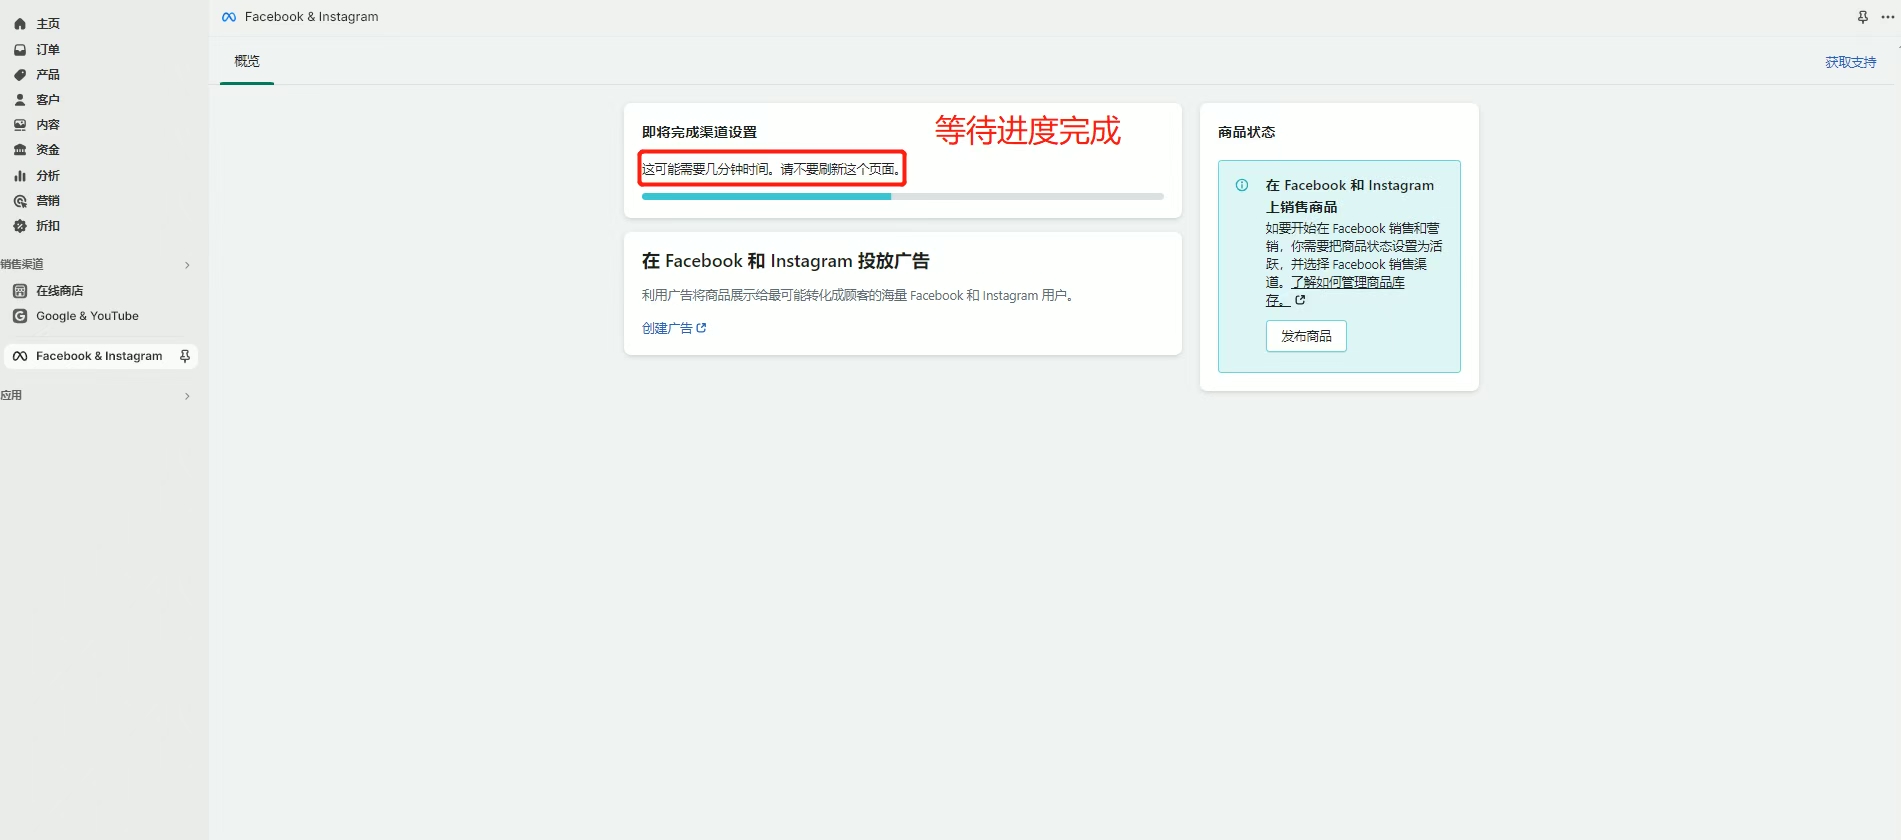This screenshot has width=1901, height=840.
Task: Expand the 应用 section chevron
Action: [187, 396]
